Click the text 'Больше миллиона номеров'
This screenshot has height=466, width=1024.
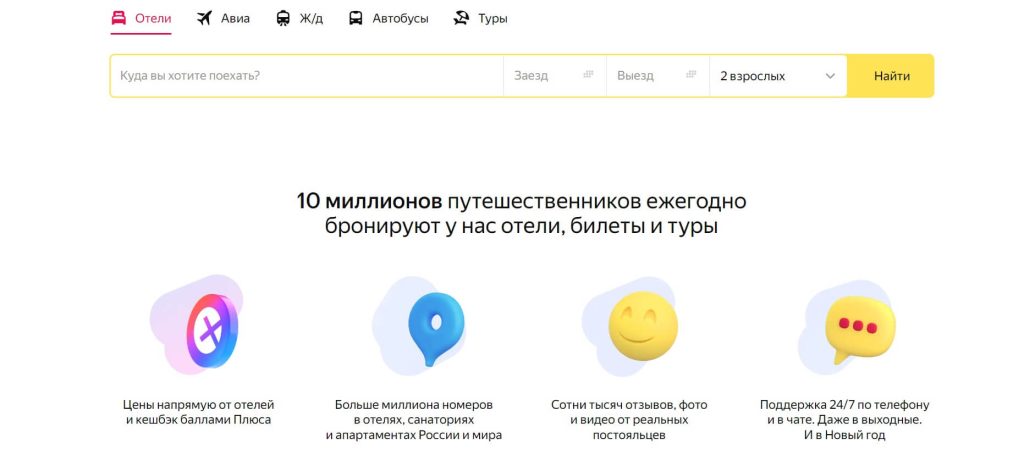point(414,405)
